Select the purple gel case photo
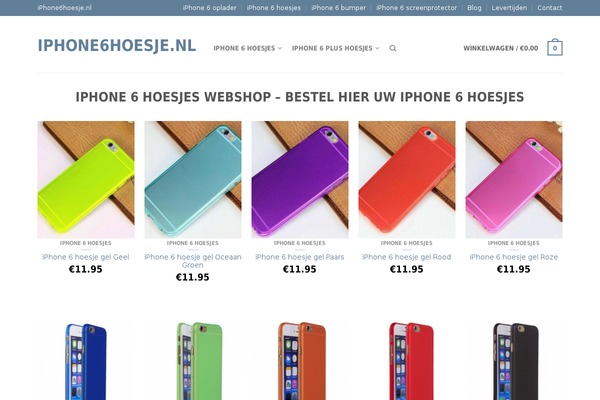 point(300,180)
